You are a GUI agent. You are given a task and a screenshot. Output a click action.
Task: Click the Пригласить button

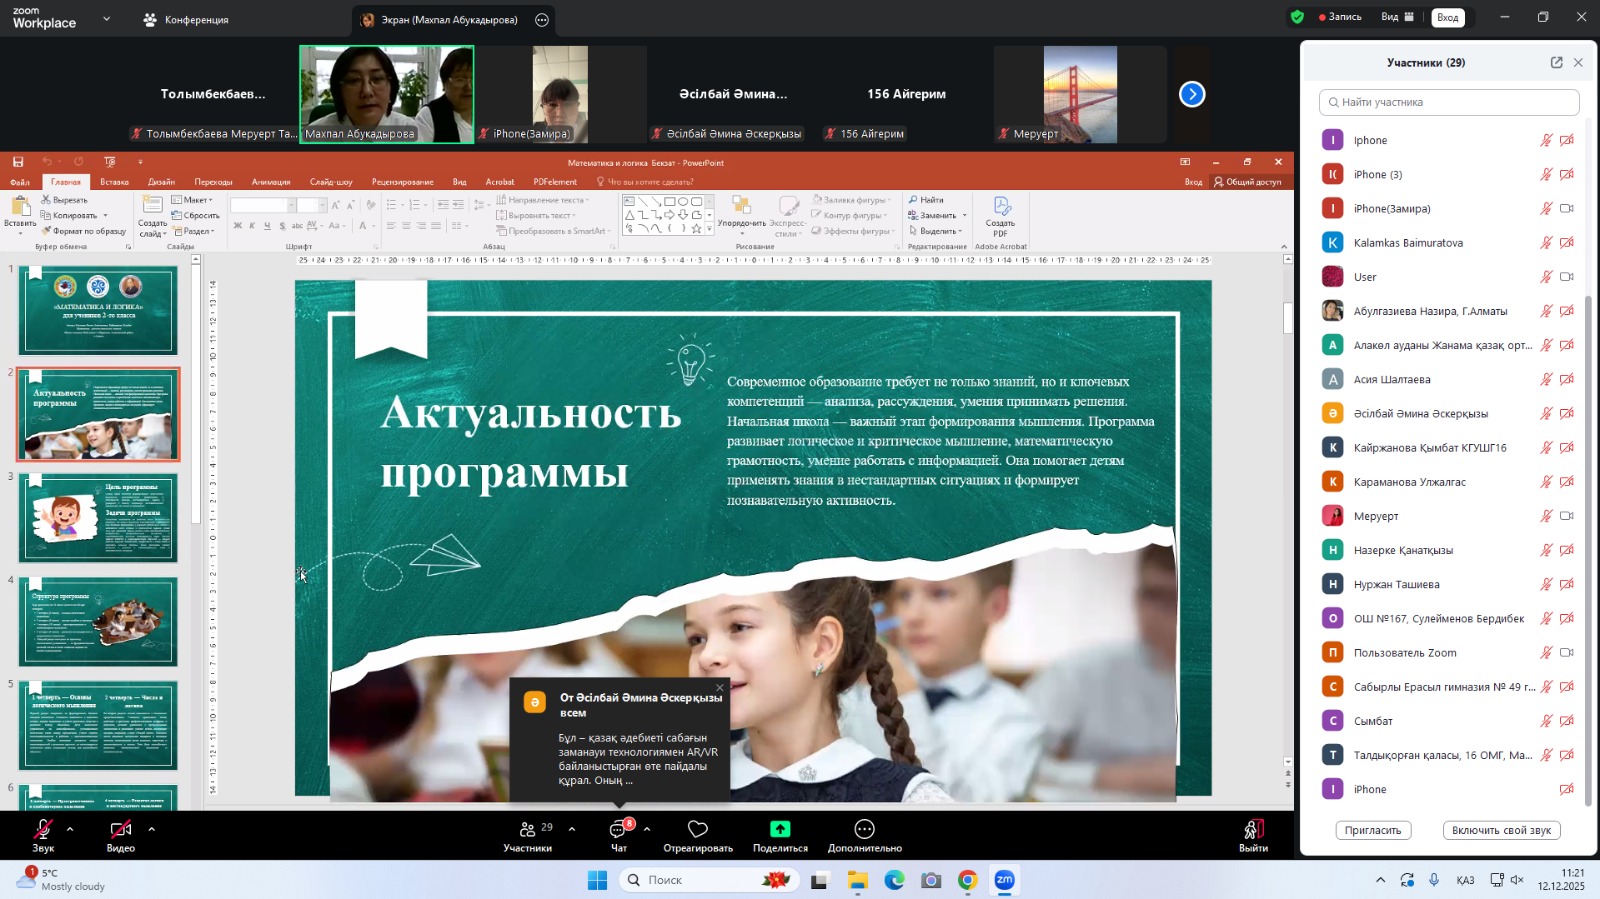[1372, 830]
